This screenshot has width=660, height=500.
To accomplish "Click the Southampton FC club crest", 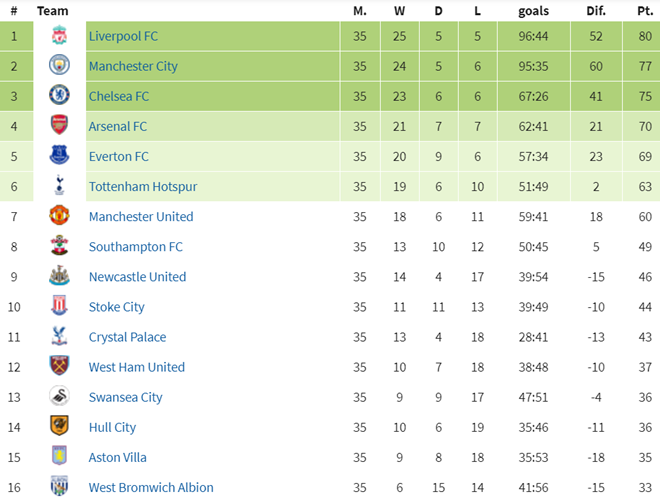I will point(60,247).
